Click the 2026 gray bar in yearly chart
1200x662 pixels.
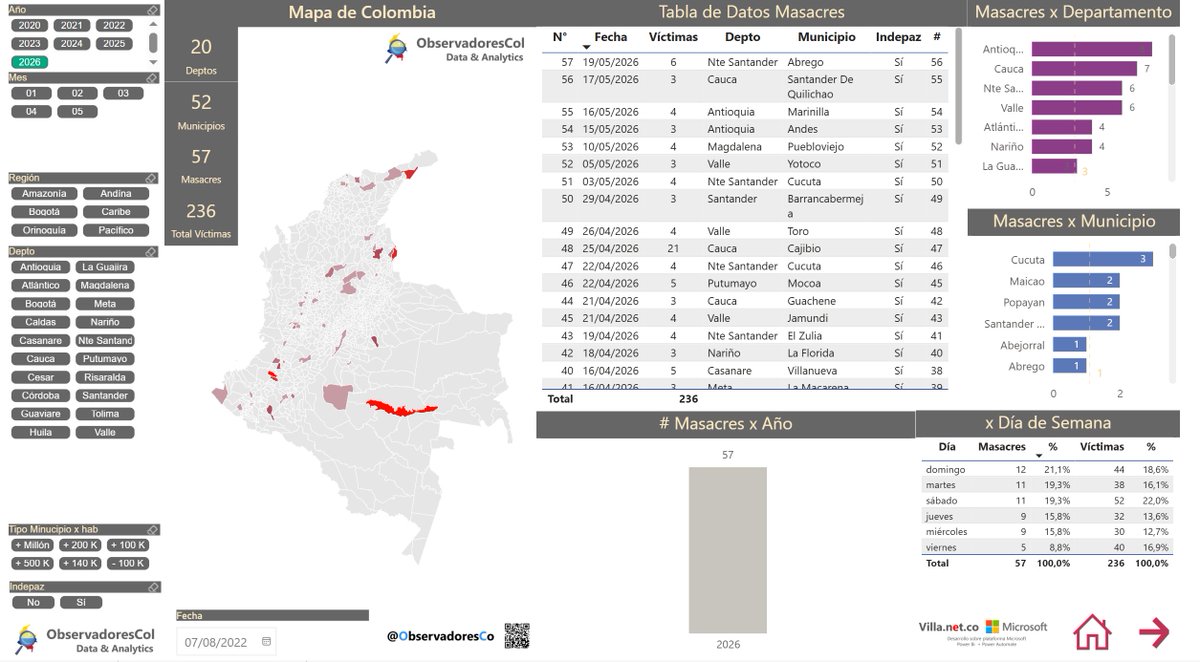728,550
